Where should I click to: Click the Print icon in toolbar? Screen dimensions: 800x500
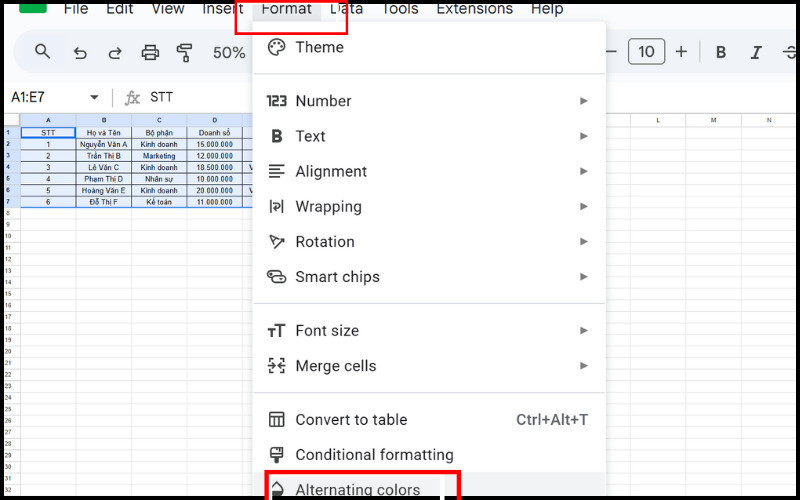pyautogui.click(x=150, y=53)
